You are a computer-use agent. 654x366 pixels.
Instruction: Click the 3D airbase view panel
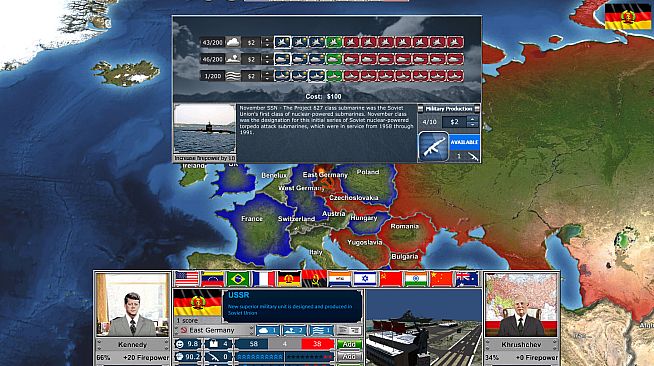[x=423, y=328]
